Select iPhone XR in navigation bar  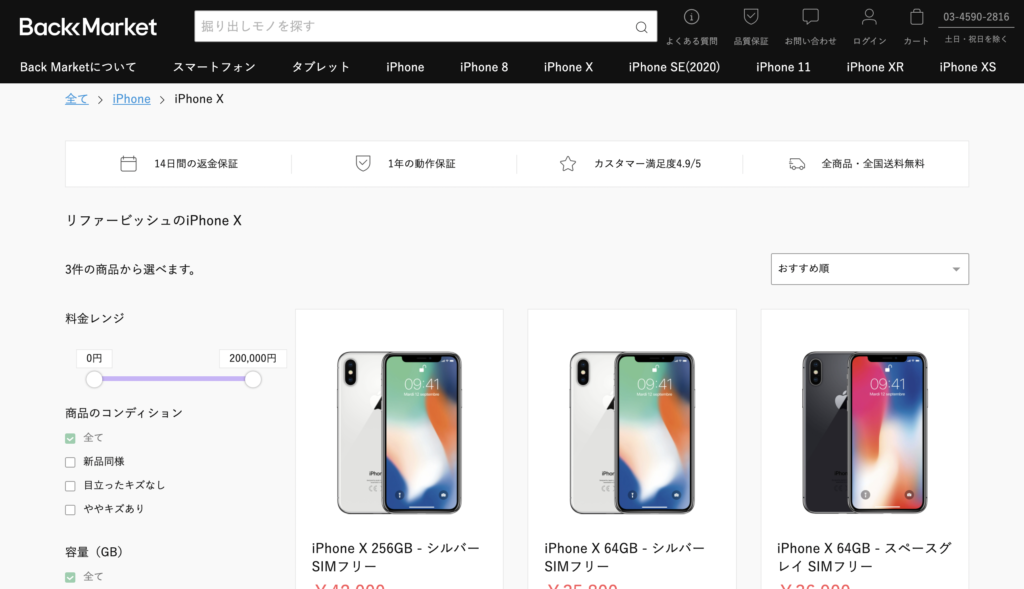[875, 67]
